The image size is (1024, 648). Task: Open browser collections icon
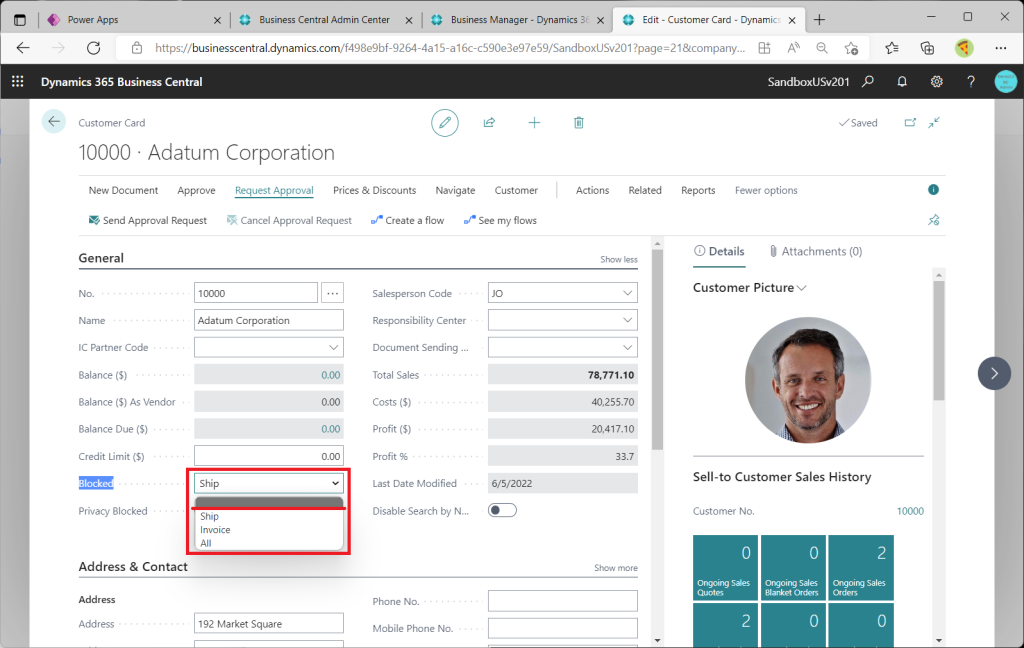coord(927,48)
